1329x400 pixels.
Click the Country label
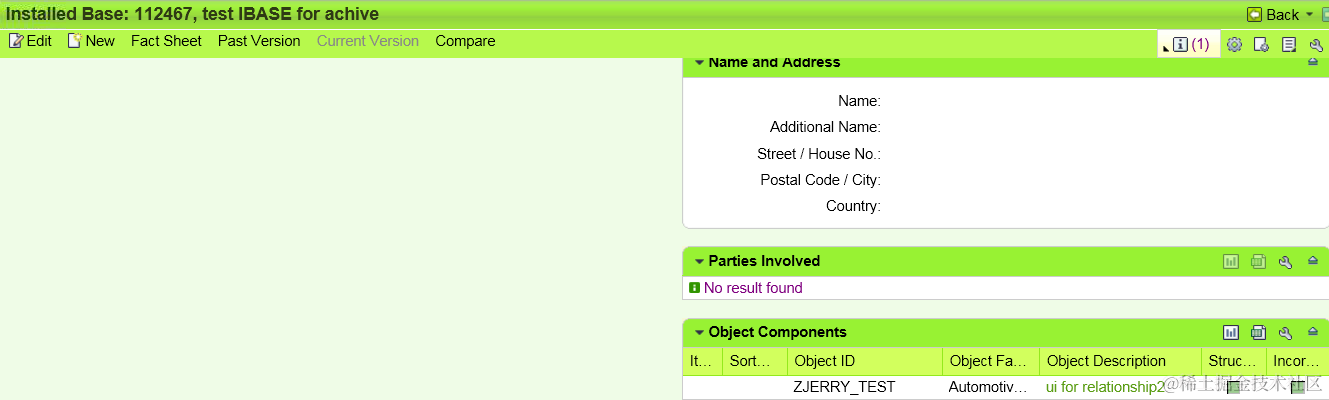(x=853, y=206)
